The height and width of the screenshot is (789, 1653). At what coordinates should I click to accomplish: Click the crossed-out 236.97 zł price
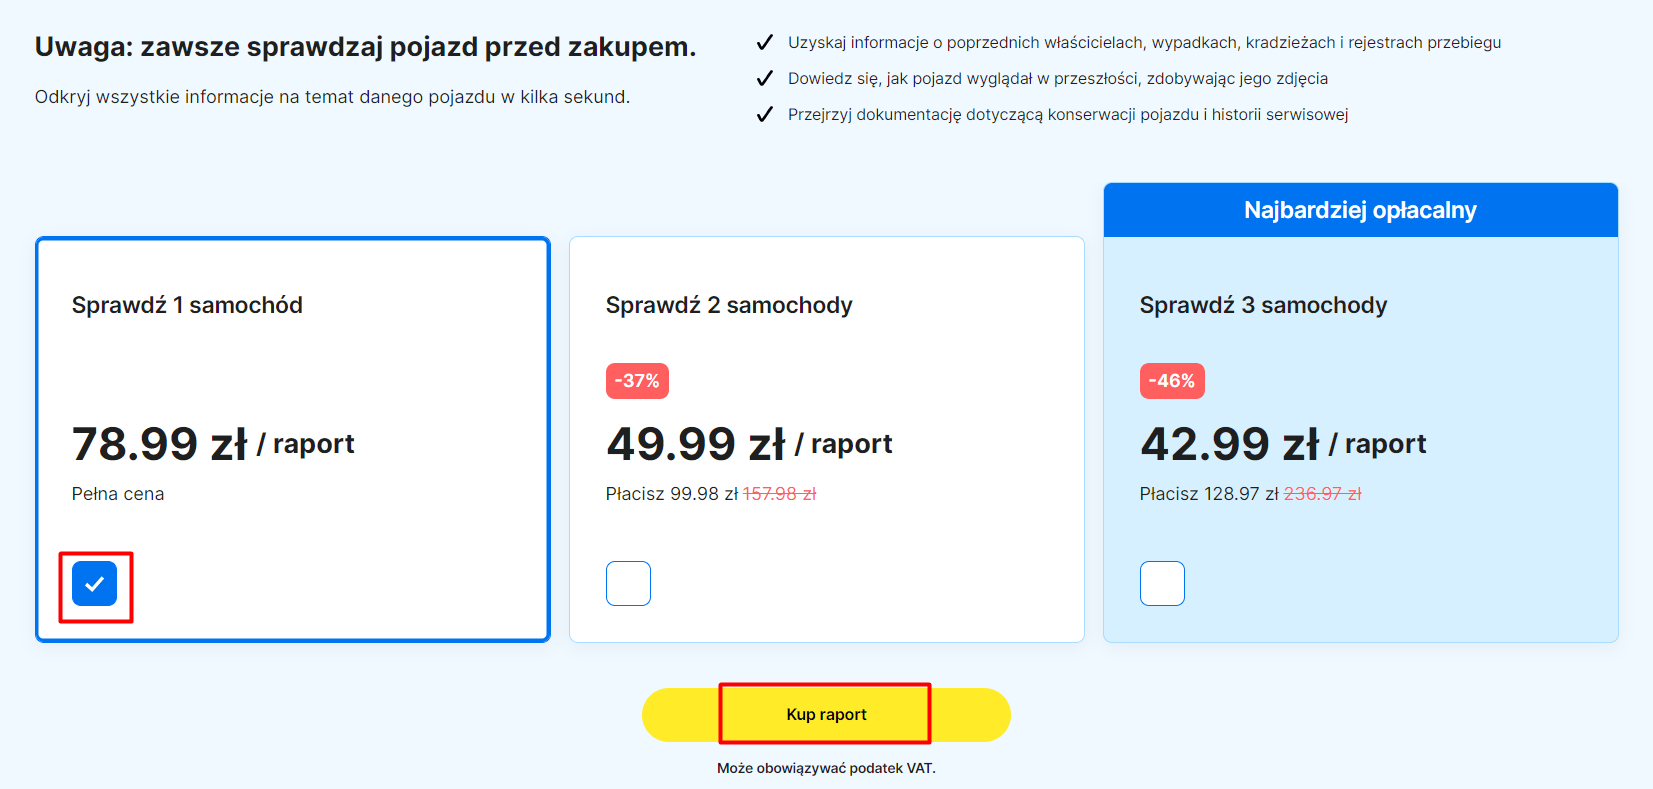click(1322, 494)
